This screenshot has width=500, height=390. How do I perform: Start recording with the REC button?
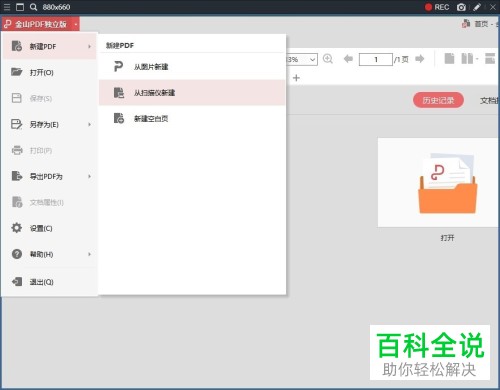pos(437,7)
